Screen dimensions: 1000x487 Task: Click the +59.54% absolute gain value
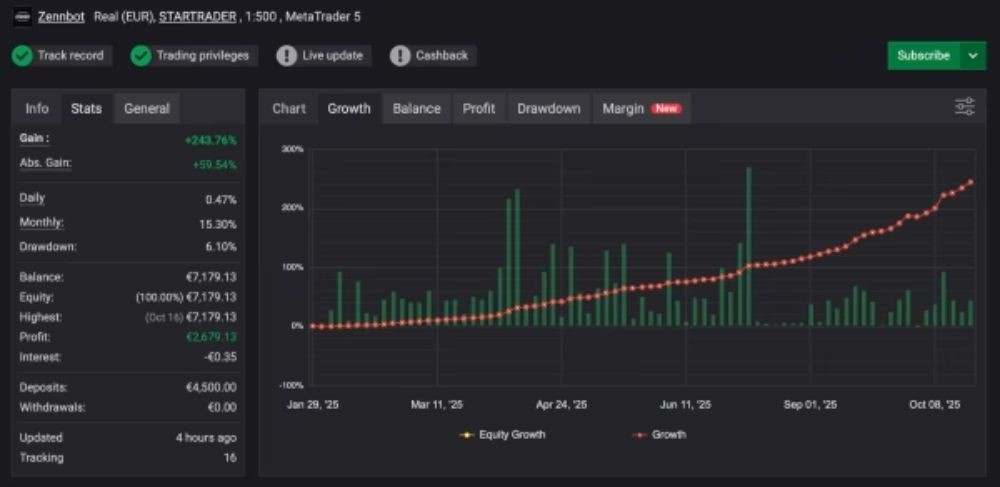[x=214, y=165]
